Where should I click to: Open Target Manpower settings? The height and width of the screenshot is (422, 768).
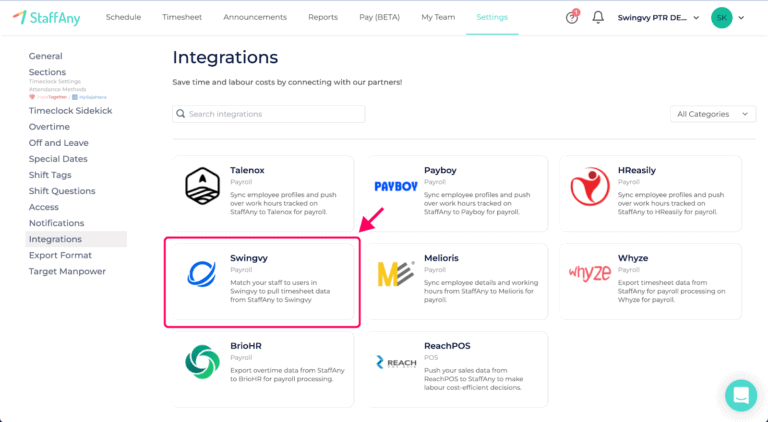tap(67, 271)
